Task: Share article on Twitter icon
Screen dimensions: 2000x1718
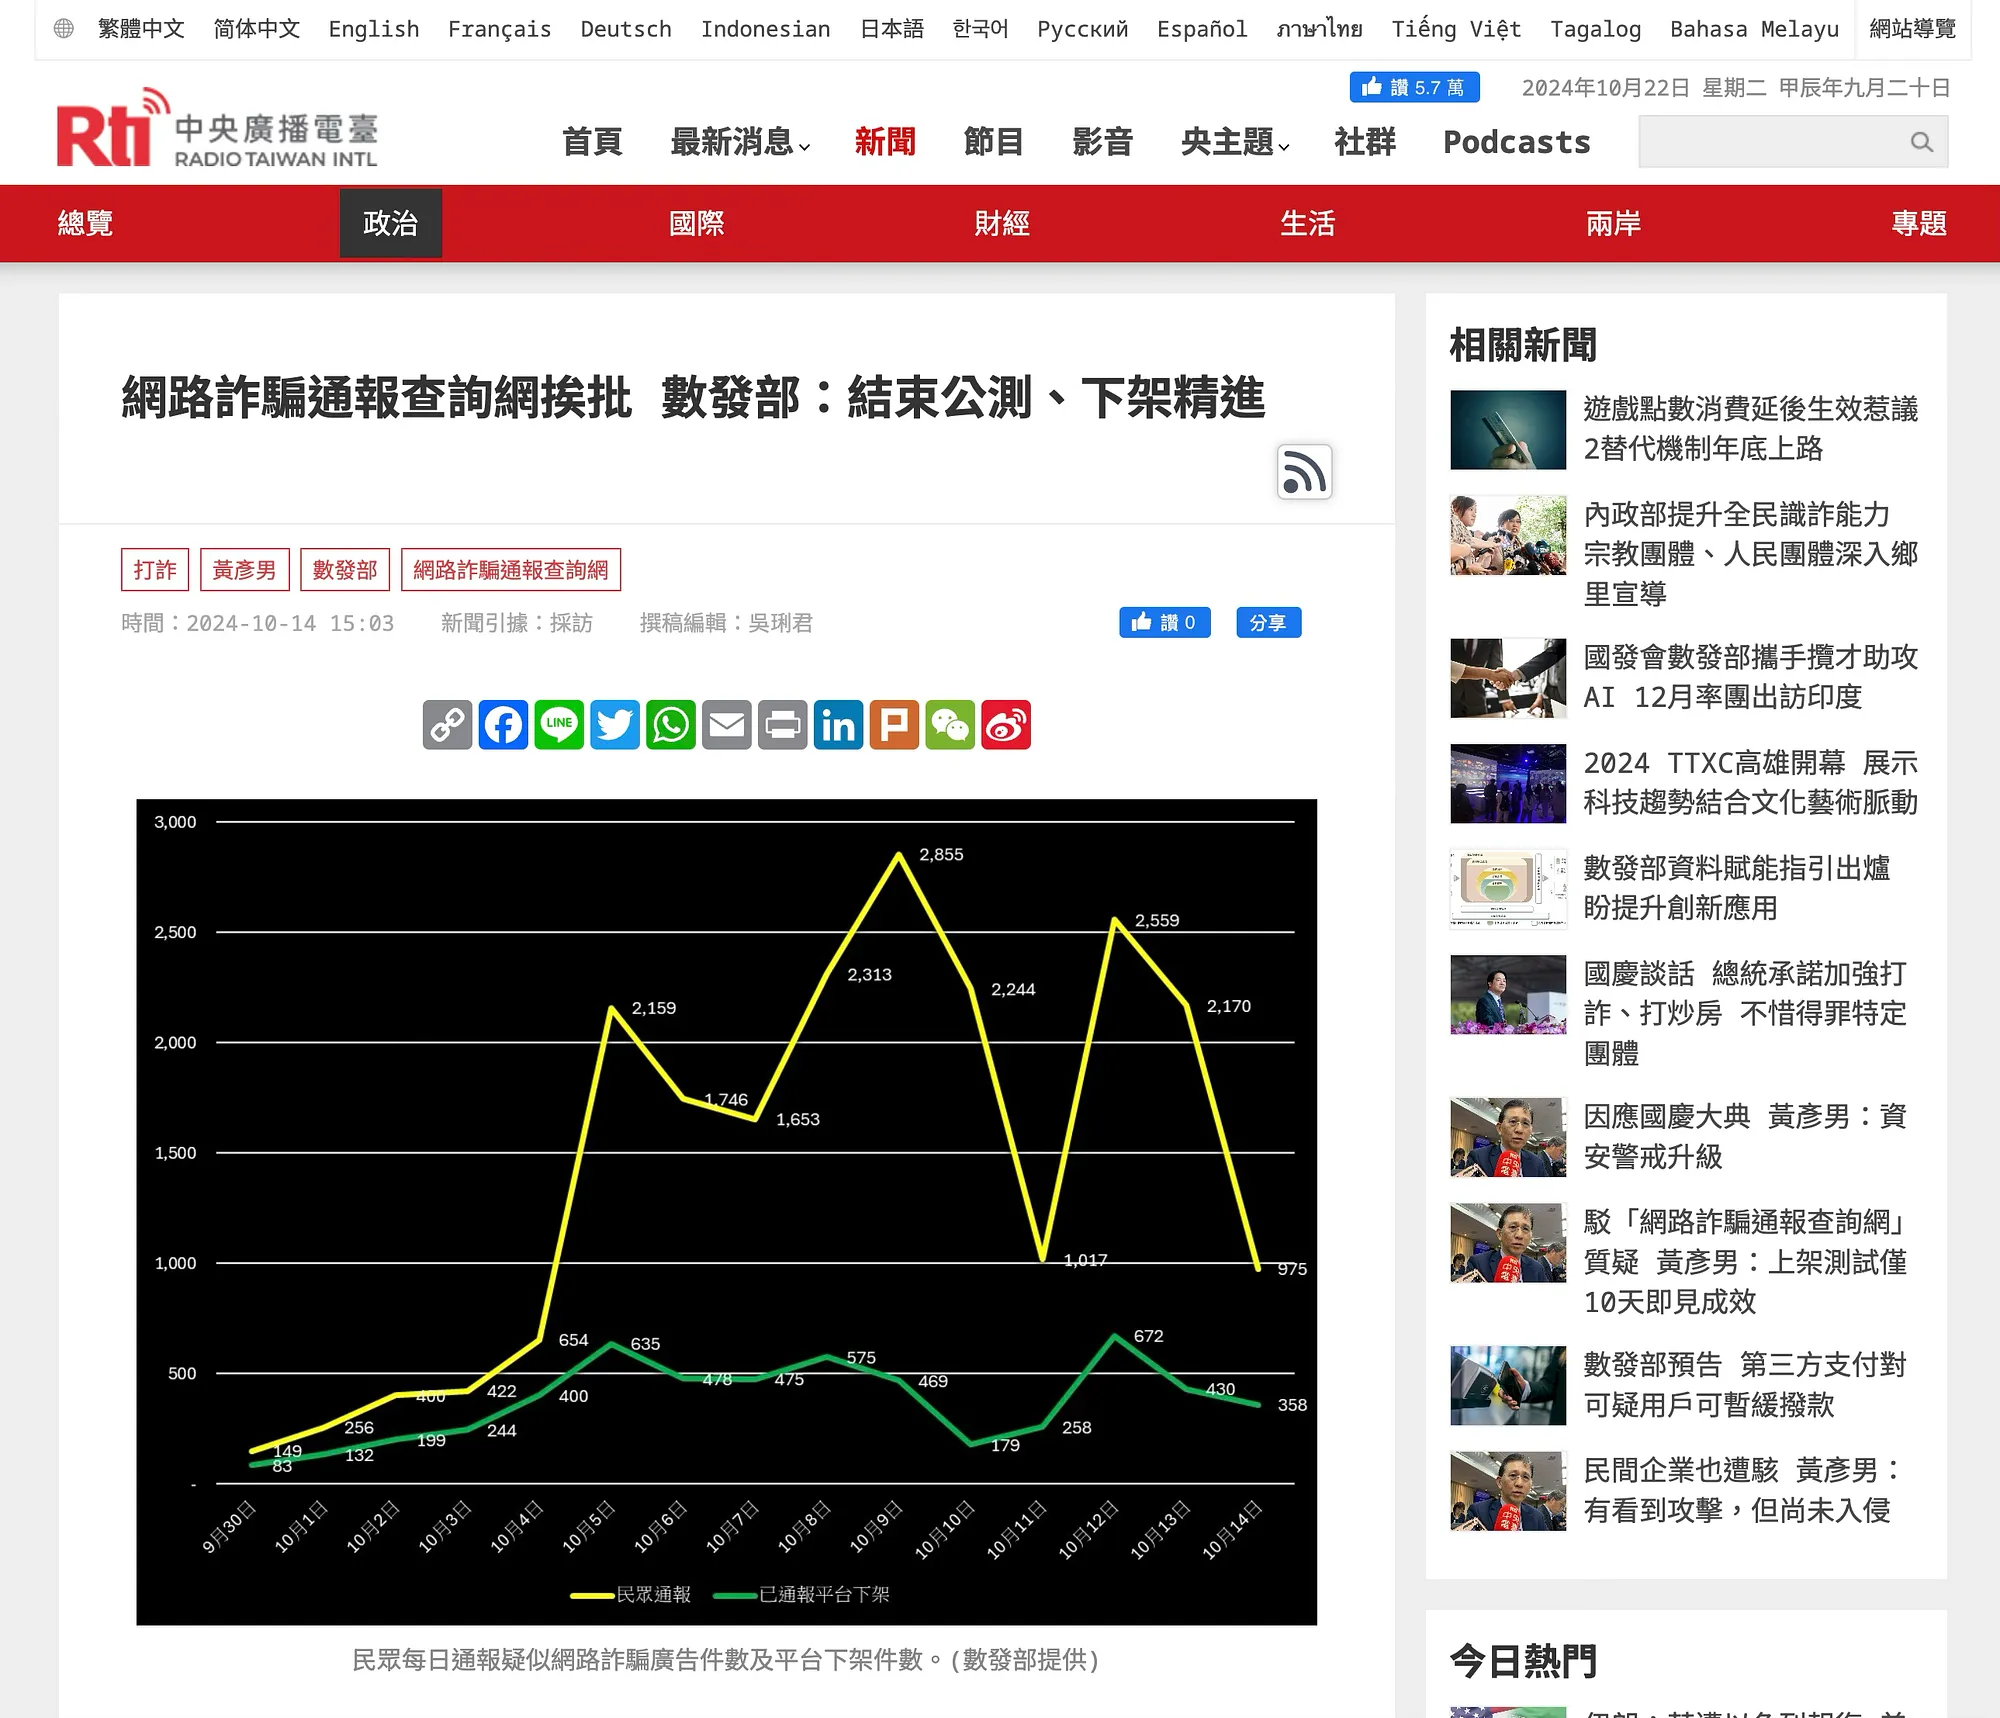Action: [615, 725]
